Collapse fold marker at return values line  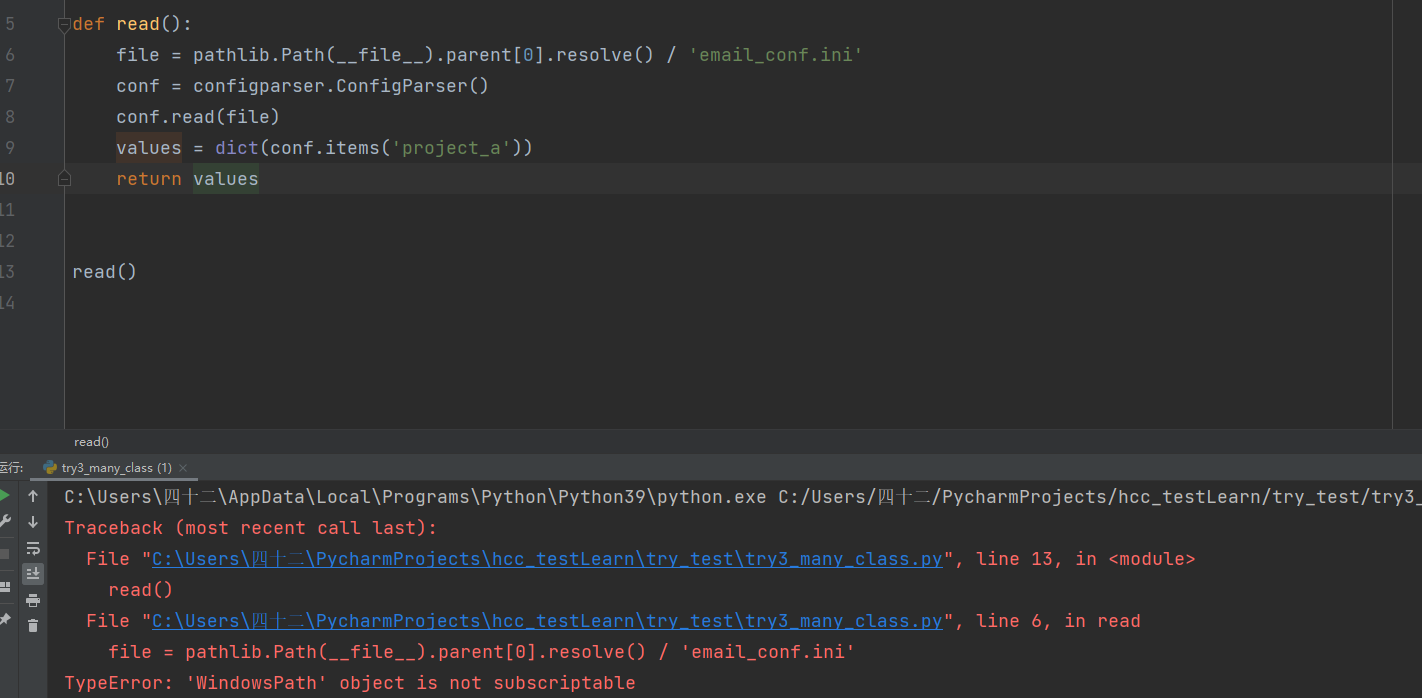click(64, 179)
